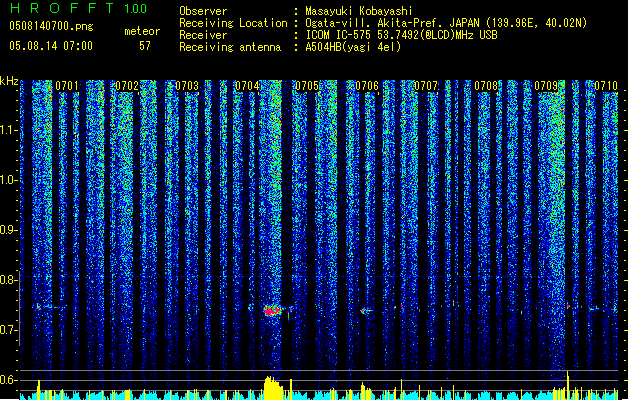Image resolution: width=629 pixels, height=400 pixels.
Task: Click the 'Receiving antenna' field label
Action: pos(230,47)
